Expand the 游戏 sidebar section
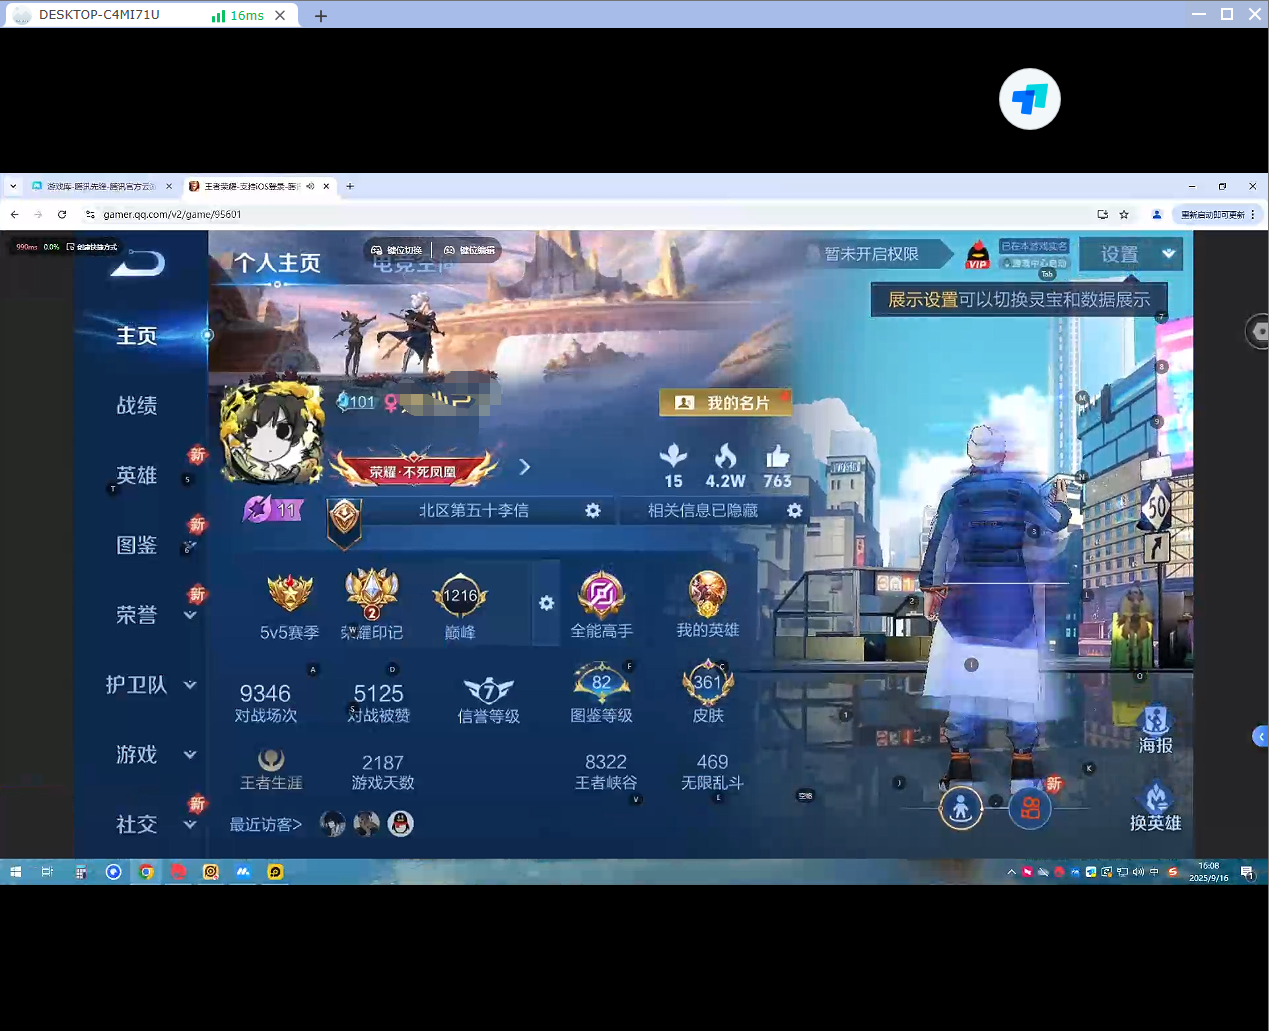Screen dimensions: 1269x1031 (x=190, y=755)
